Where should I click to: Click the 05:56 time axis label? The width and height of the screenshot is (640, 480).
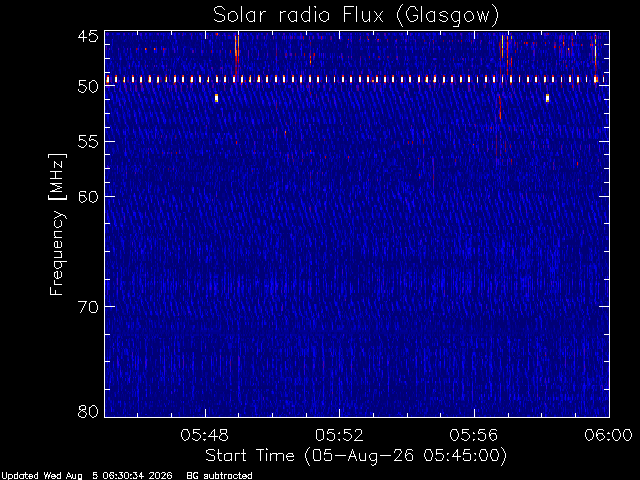474,435
